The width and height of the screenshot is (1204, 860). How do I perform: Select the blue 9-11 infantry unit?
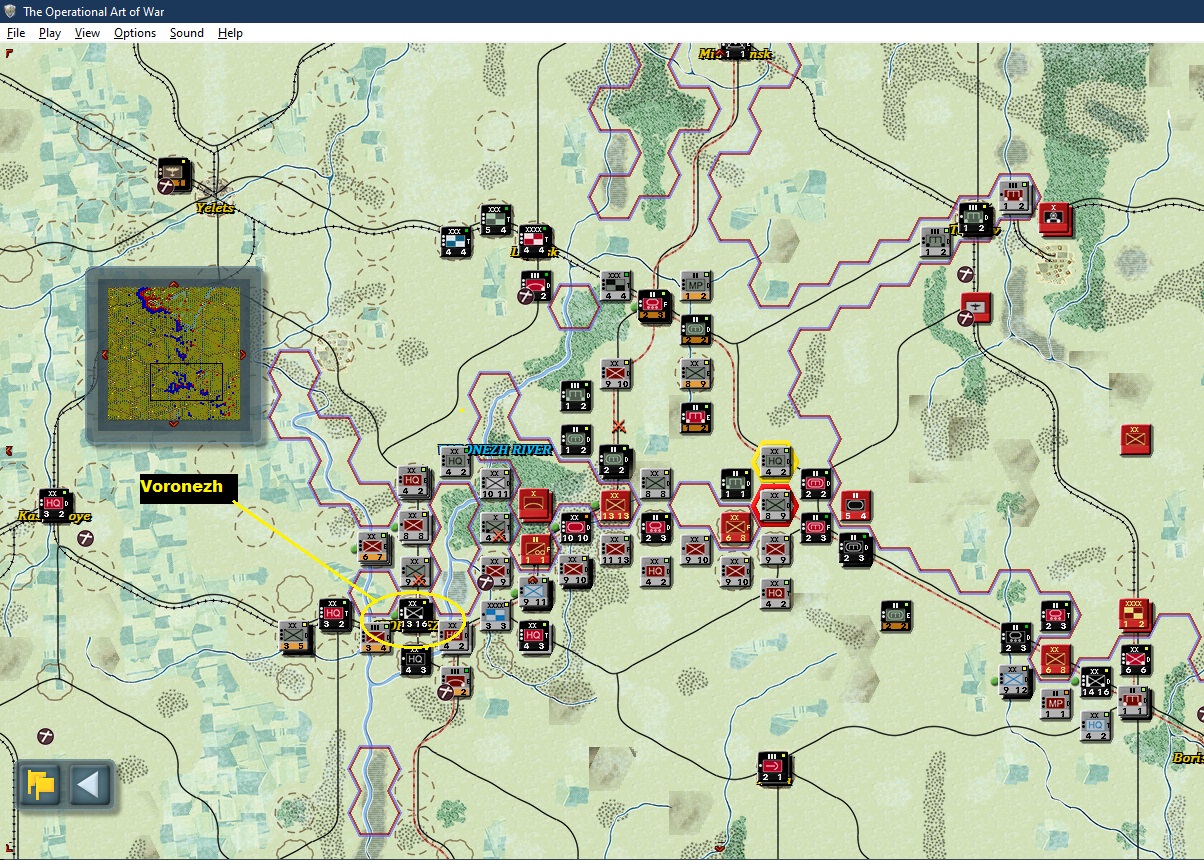click(535, 592)
